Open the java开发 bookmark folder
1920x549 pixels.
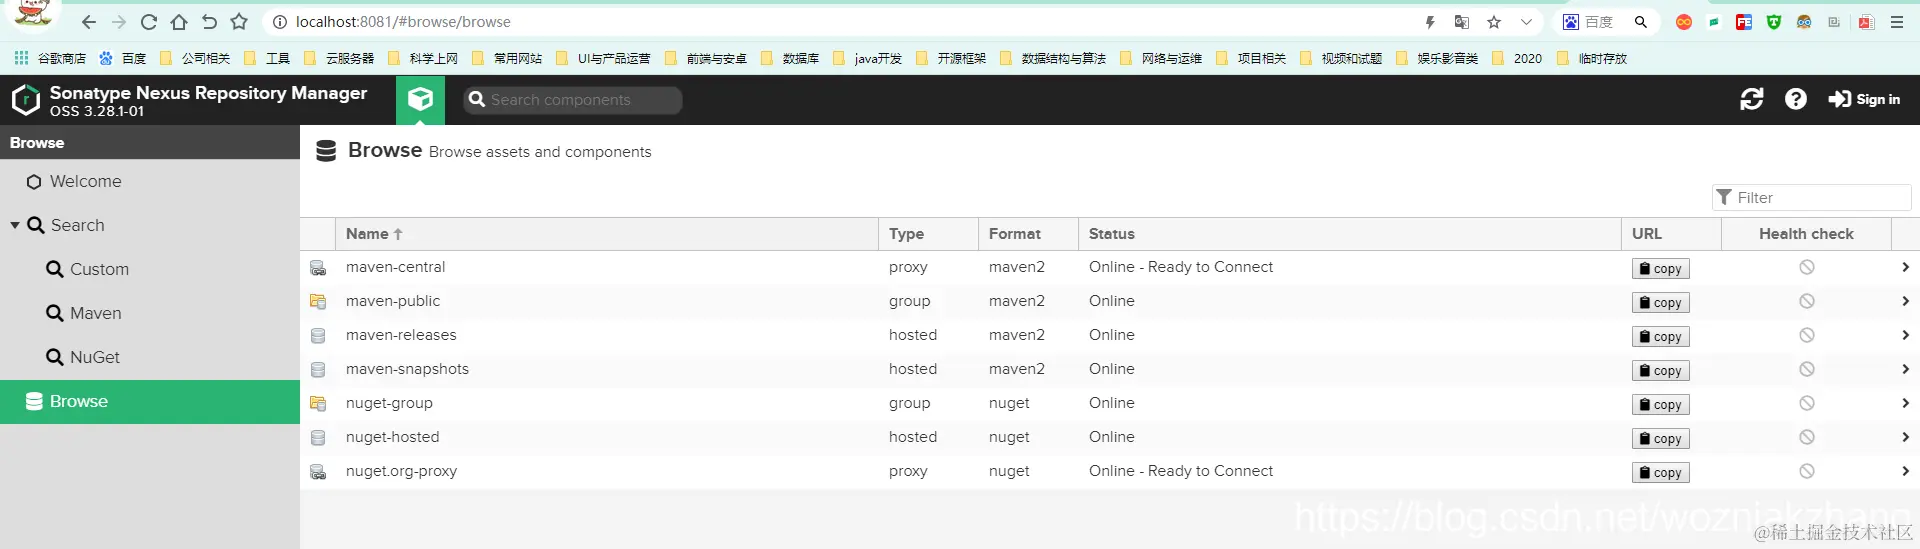pyautogui.click(x=867, y=59)
